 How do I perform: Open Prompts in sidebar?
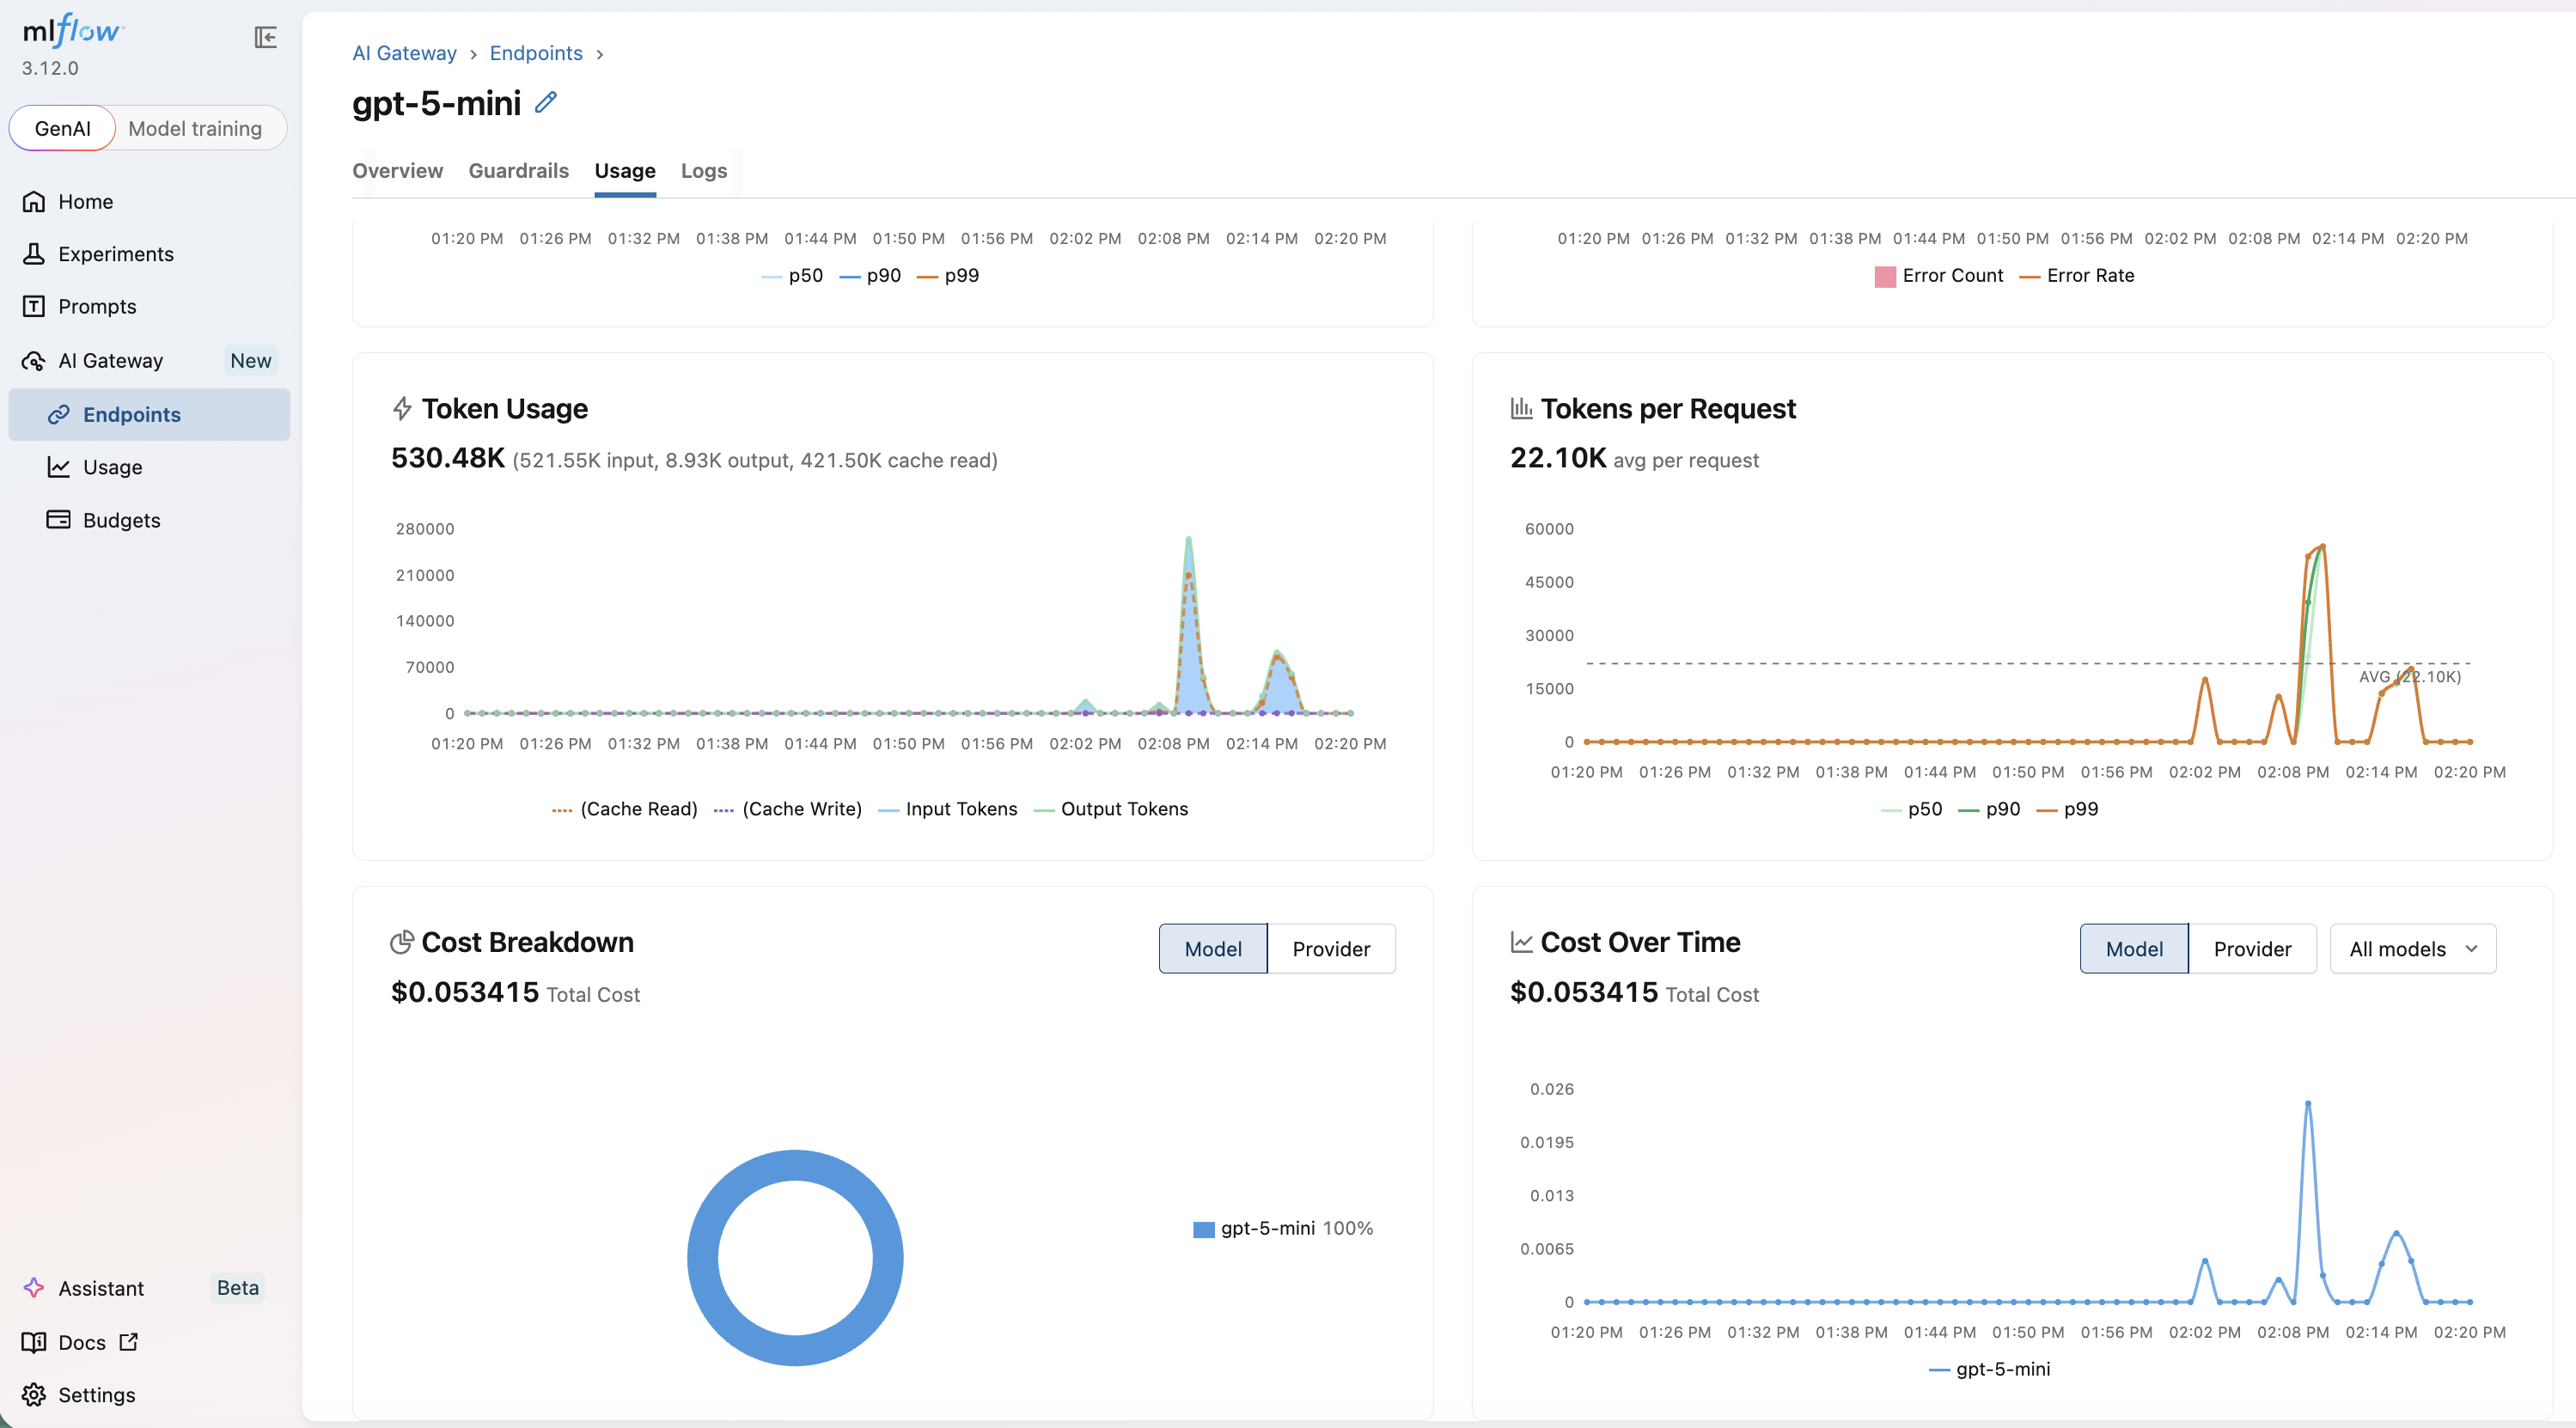click(x=149, y=307)
